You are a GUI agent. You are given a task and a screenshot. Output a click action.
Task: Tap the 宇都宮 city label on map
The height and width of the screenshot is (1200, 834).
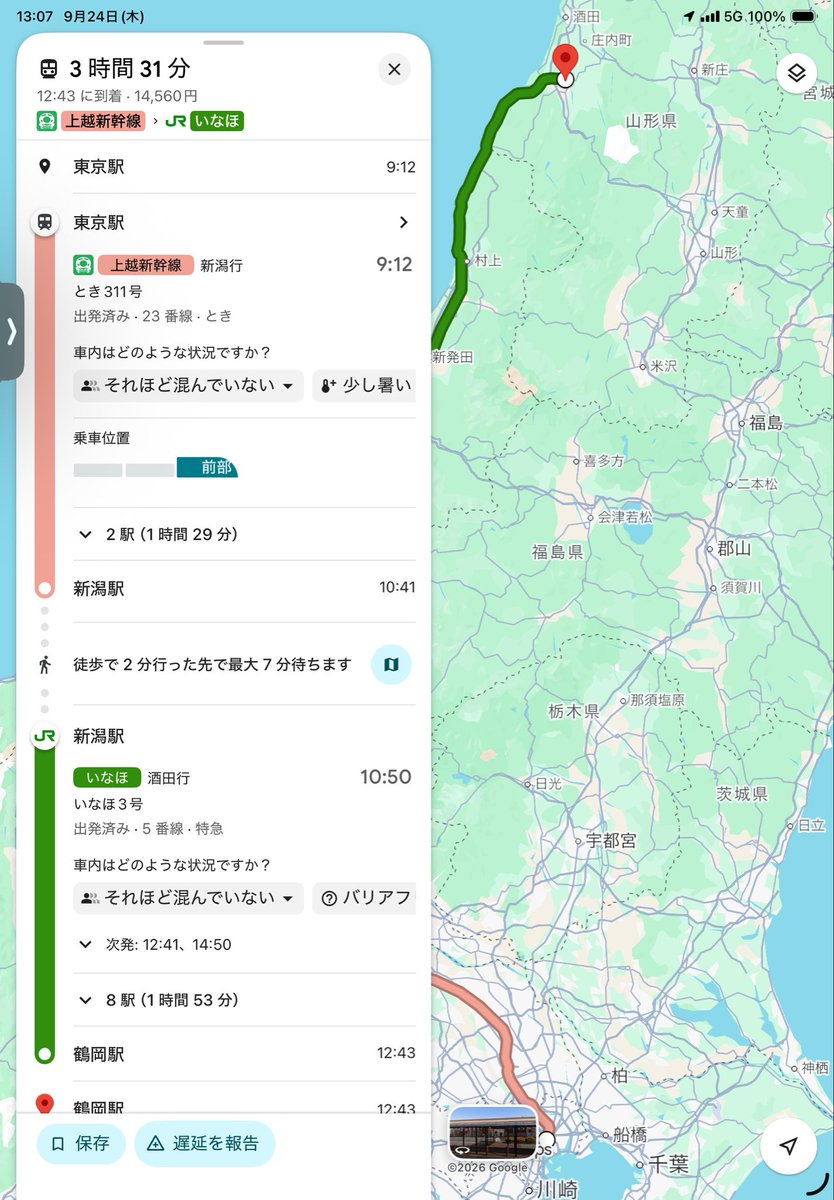pos(611,841)
